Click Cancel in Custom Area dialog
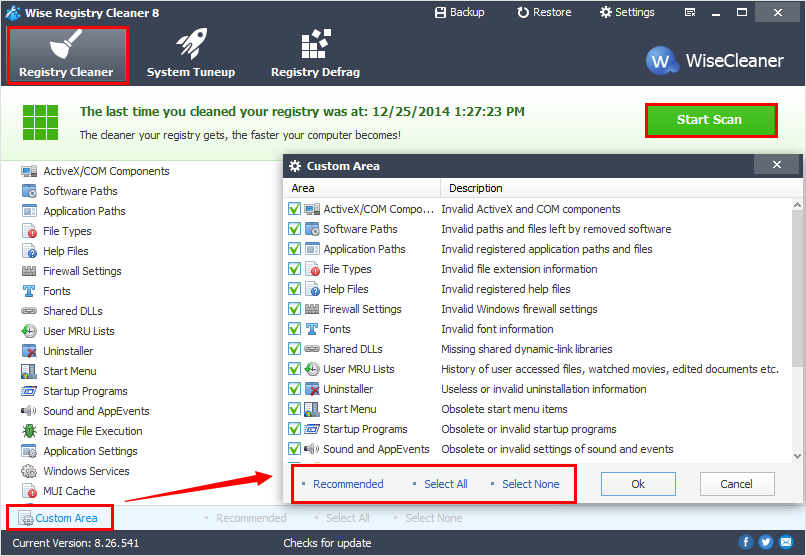Screen dimensions: 806x556 click(x=737, y=484)
